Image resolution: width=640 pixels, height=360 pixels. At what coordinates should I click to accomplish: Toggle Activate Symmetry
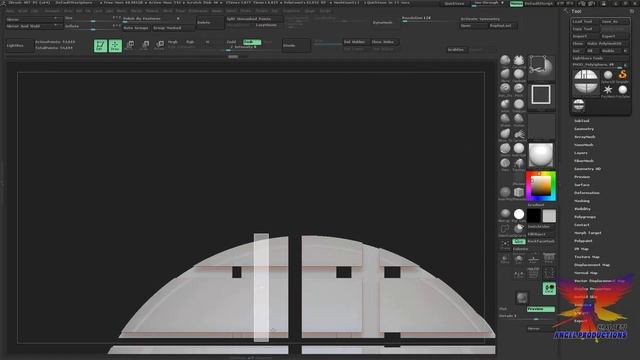480,19
